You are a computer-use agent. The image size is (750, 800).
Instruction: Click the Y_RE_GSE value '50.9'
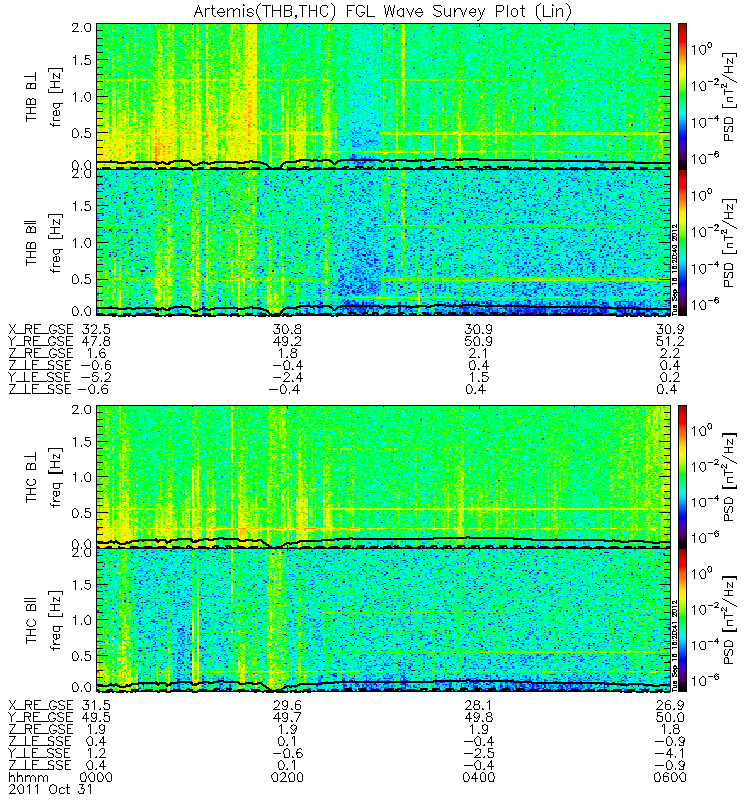click(x=479, y=341)
